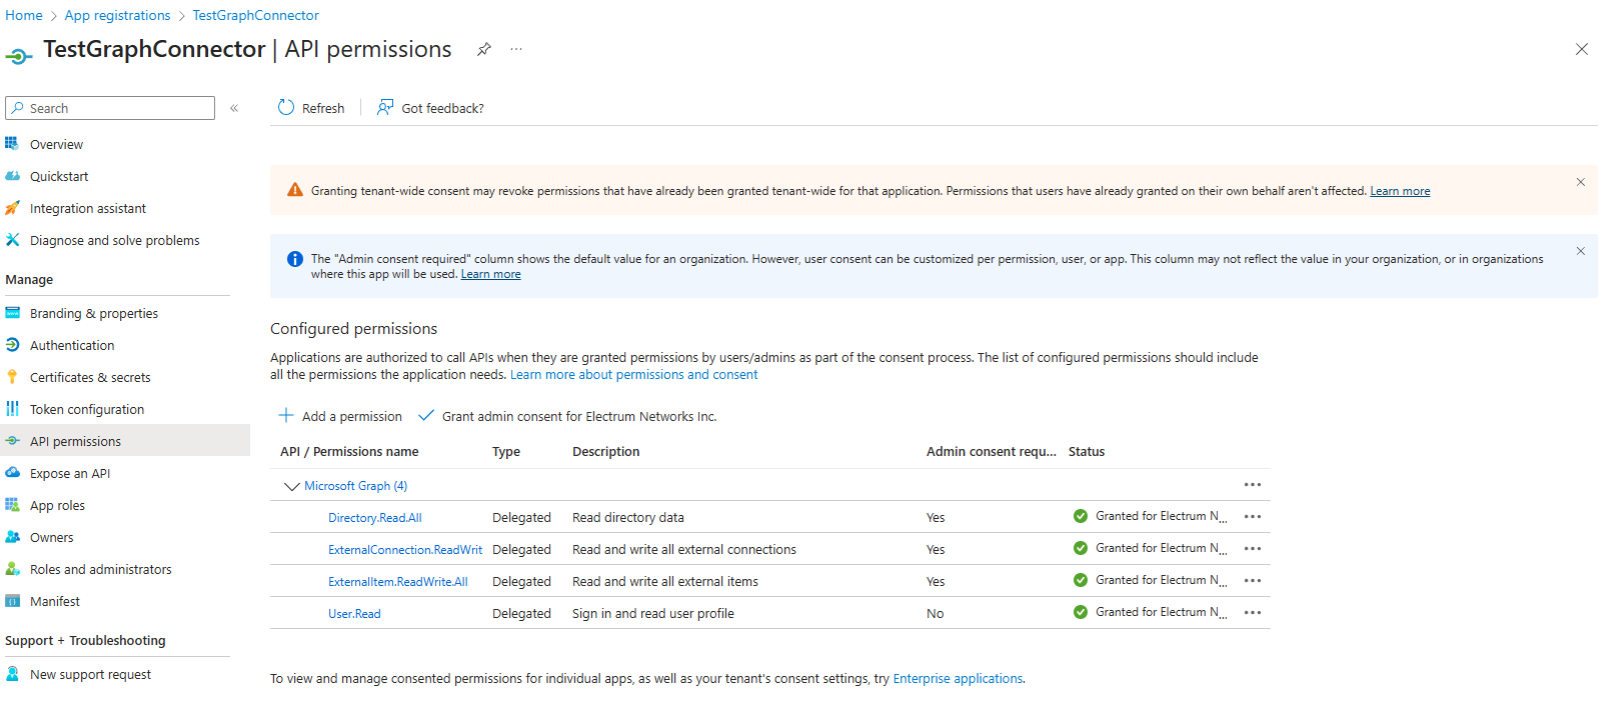
Task: Close the API permissions blade
Action: click(x=1582, y=49)
